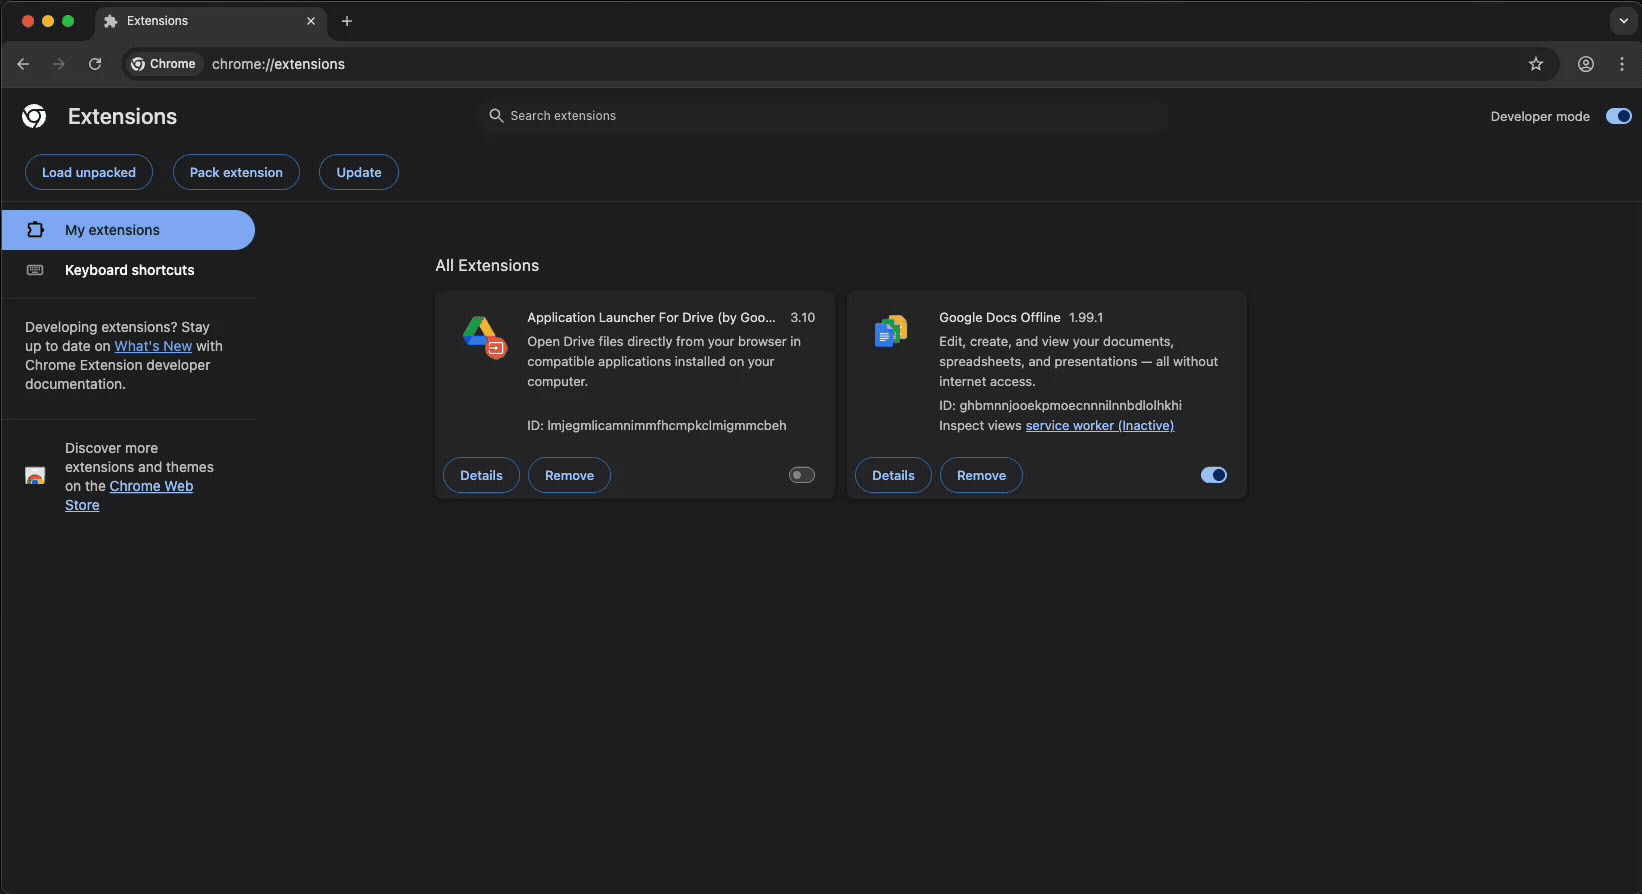Expand the tab search dropdown arrow
Screen dimensions: 1642x894
click(x=1624, y=21)
